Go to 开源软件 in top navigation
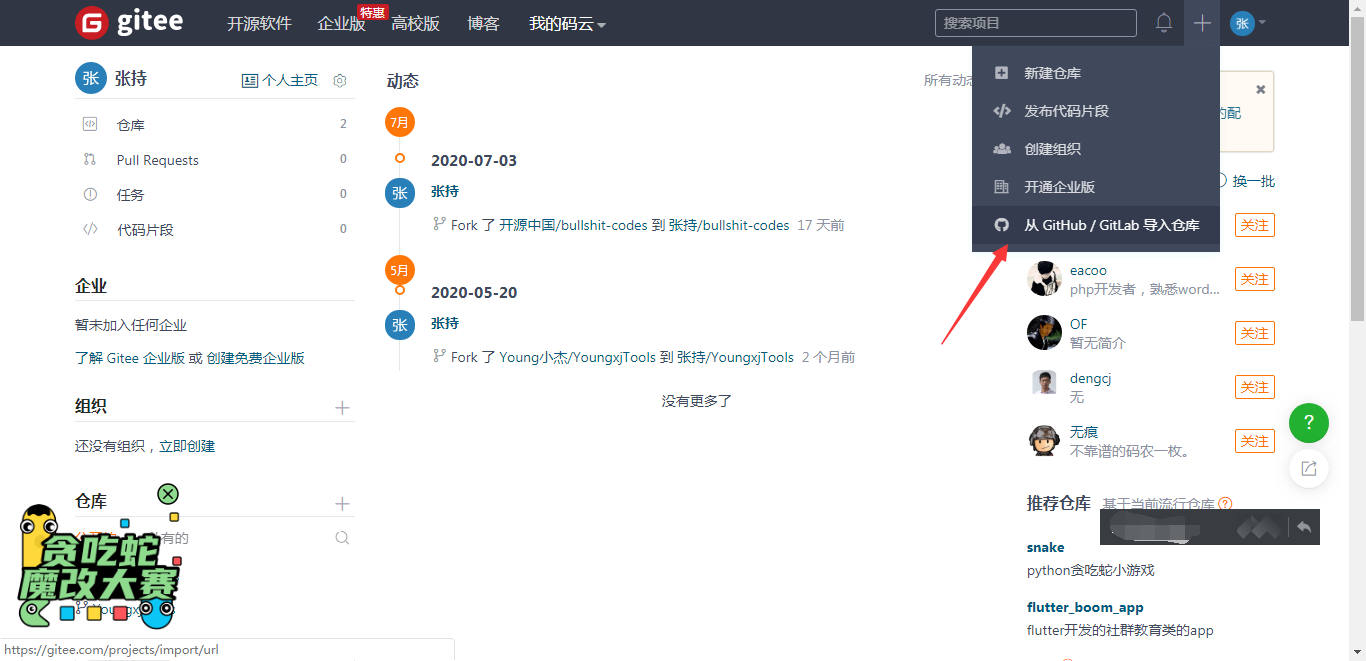Viewport: 1366px width, 661px height. (259, 23)
